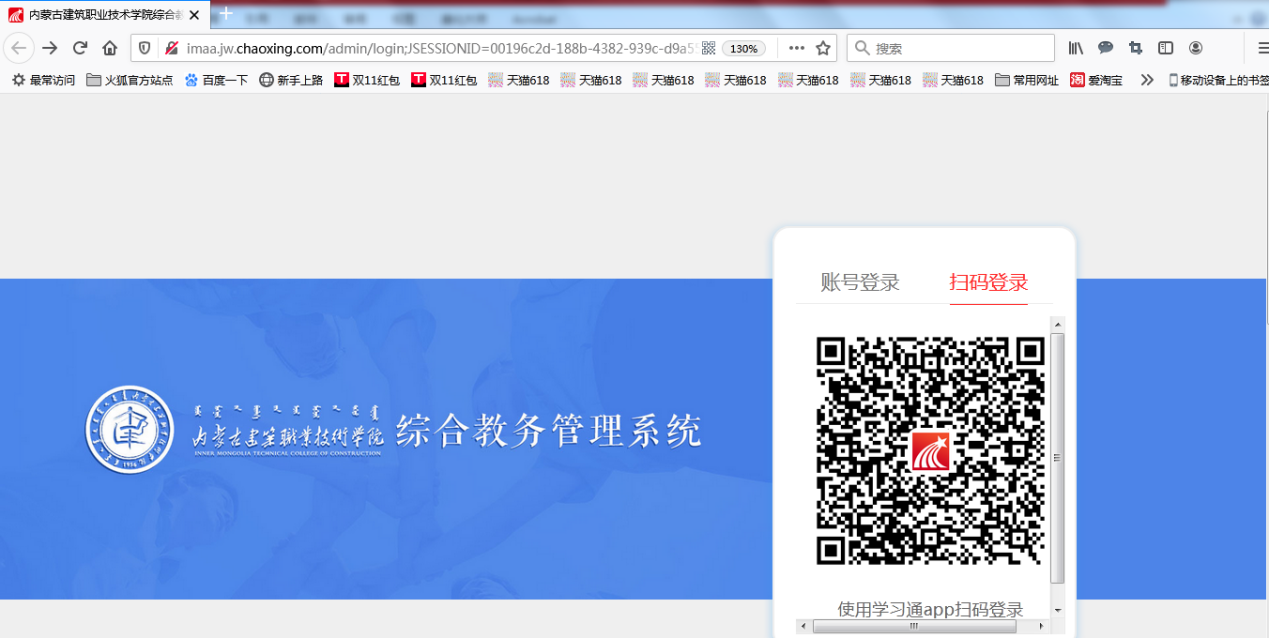Viewport: 1269px width, 638px height.
Task: Open the 百度一下 bookmark
Action: (x=216, y=80)
